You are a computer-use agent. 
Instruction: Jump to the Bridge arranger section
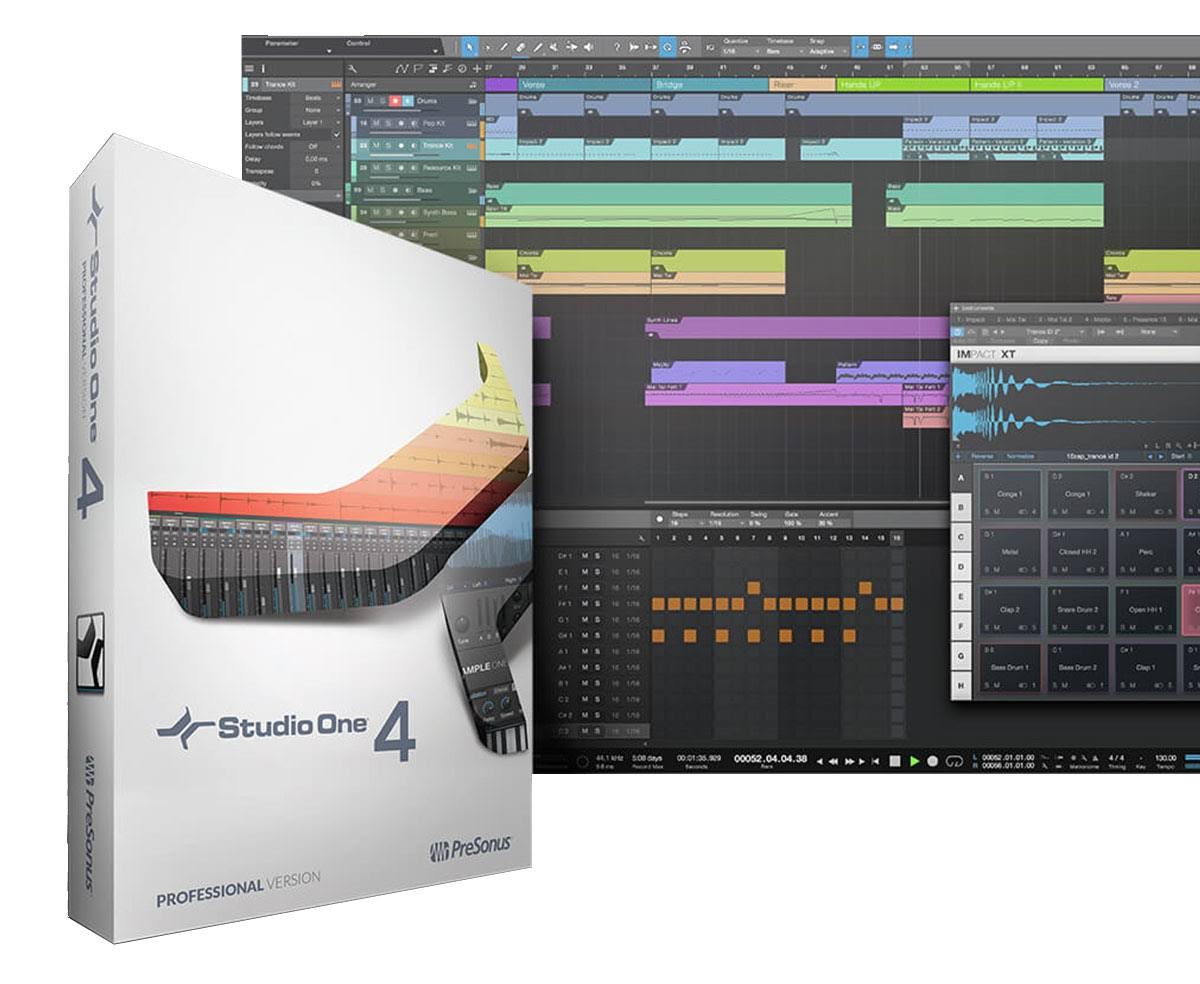(x=708, y=85)
